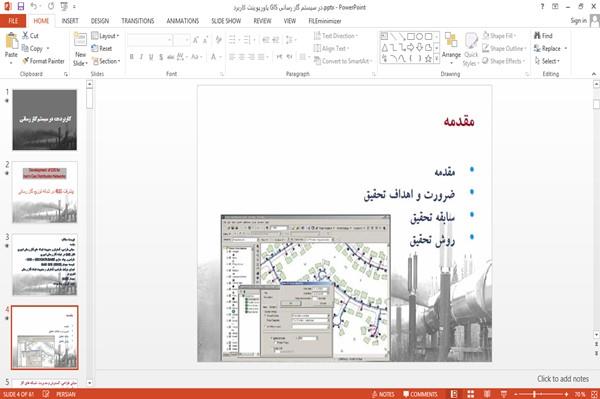Open Text Direction options

pos(336,36)
